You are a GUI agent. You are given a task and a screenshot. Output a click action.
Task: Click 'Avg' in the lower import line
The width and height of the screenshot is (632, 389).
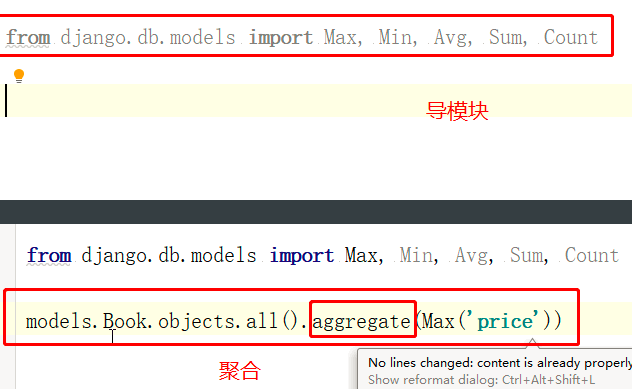(x=472, y=256)
